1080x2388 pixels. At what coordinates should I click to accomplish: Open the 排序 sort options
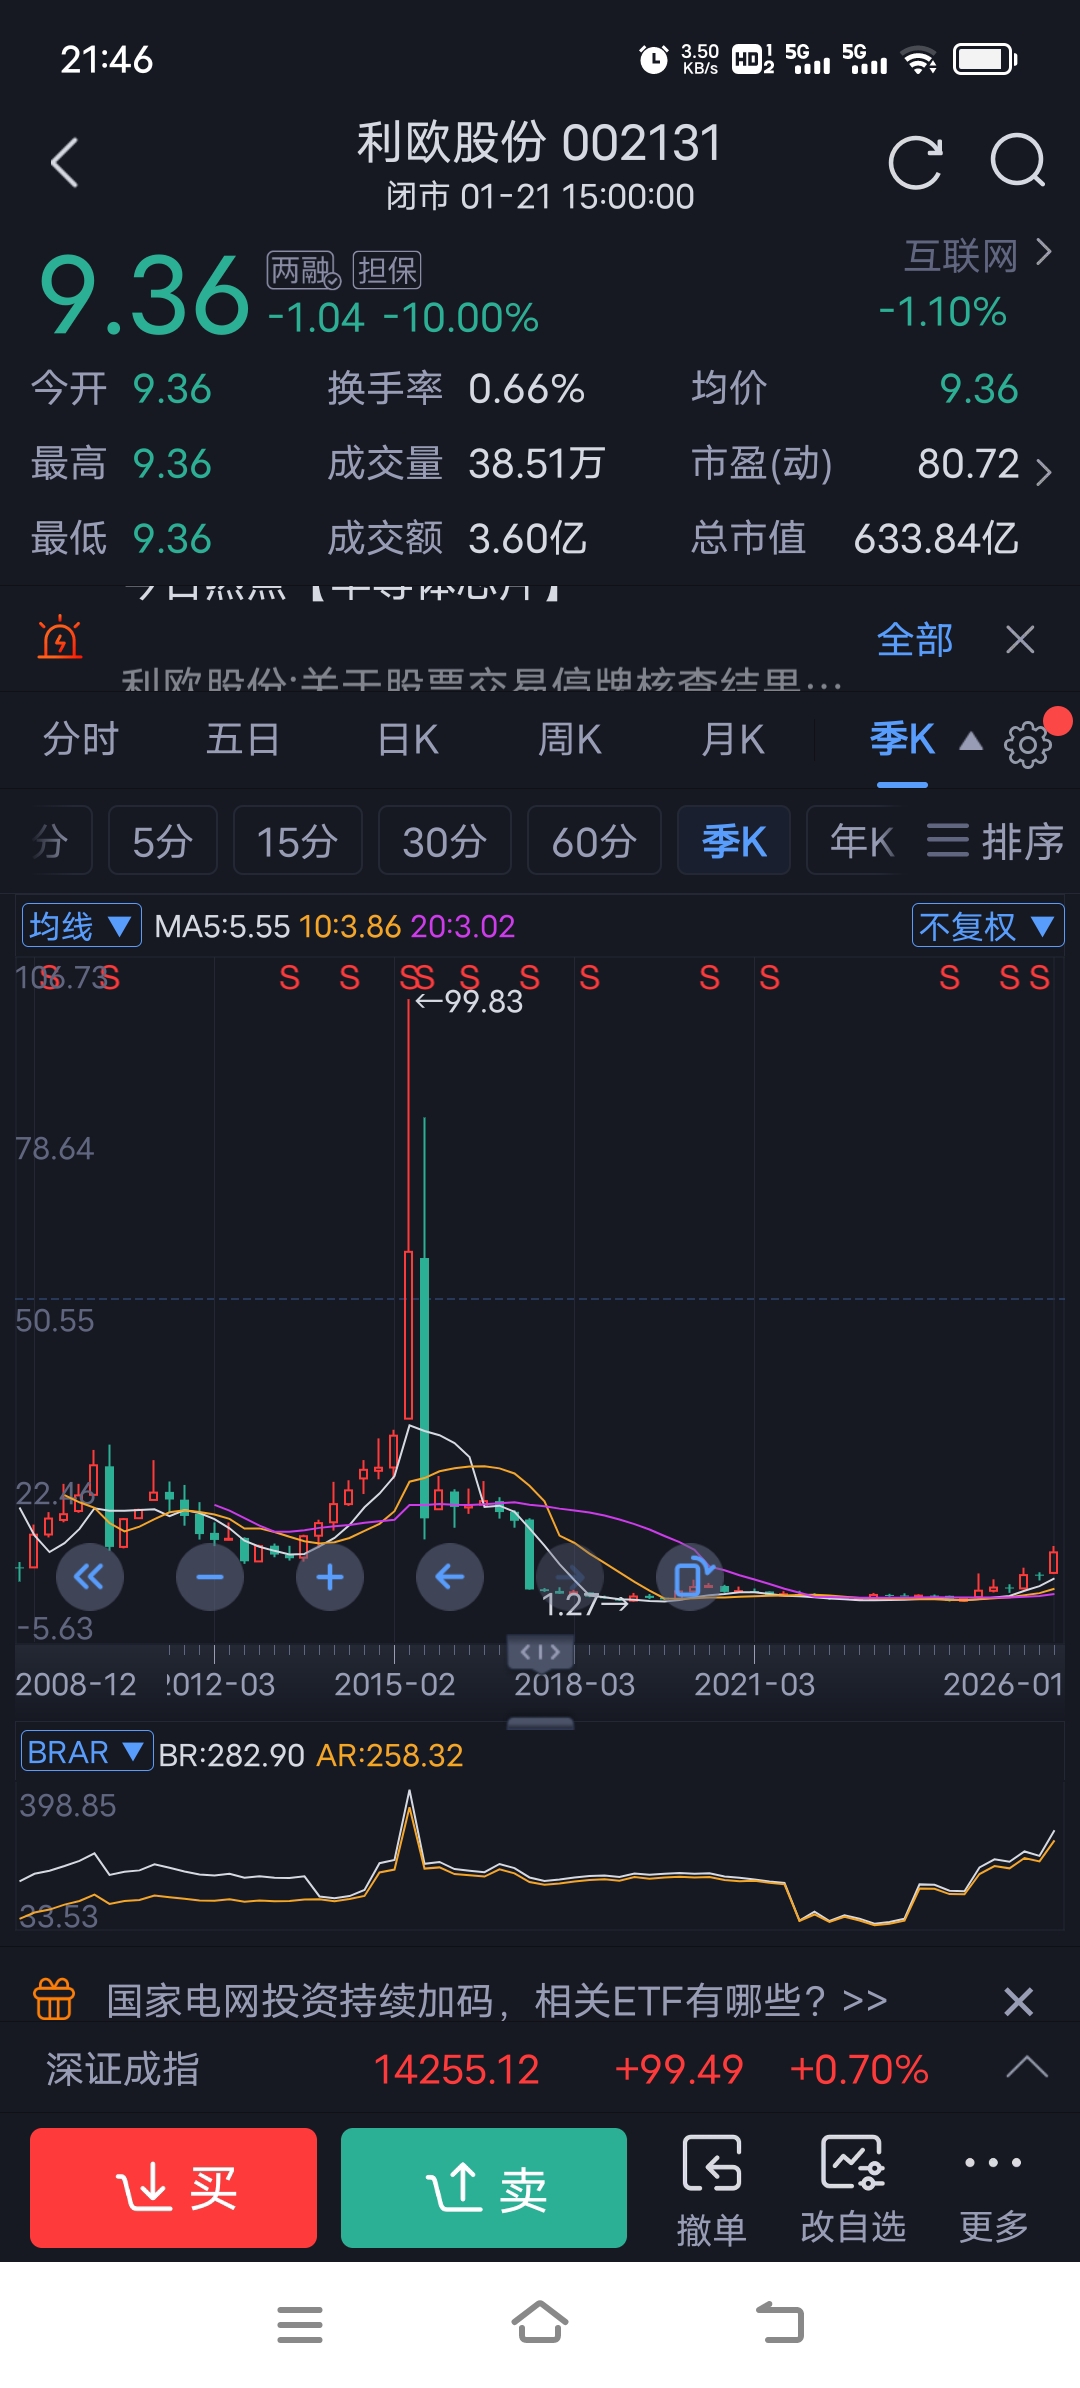click(996, 841)
